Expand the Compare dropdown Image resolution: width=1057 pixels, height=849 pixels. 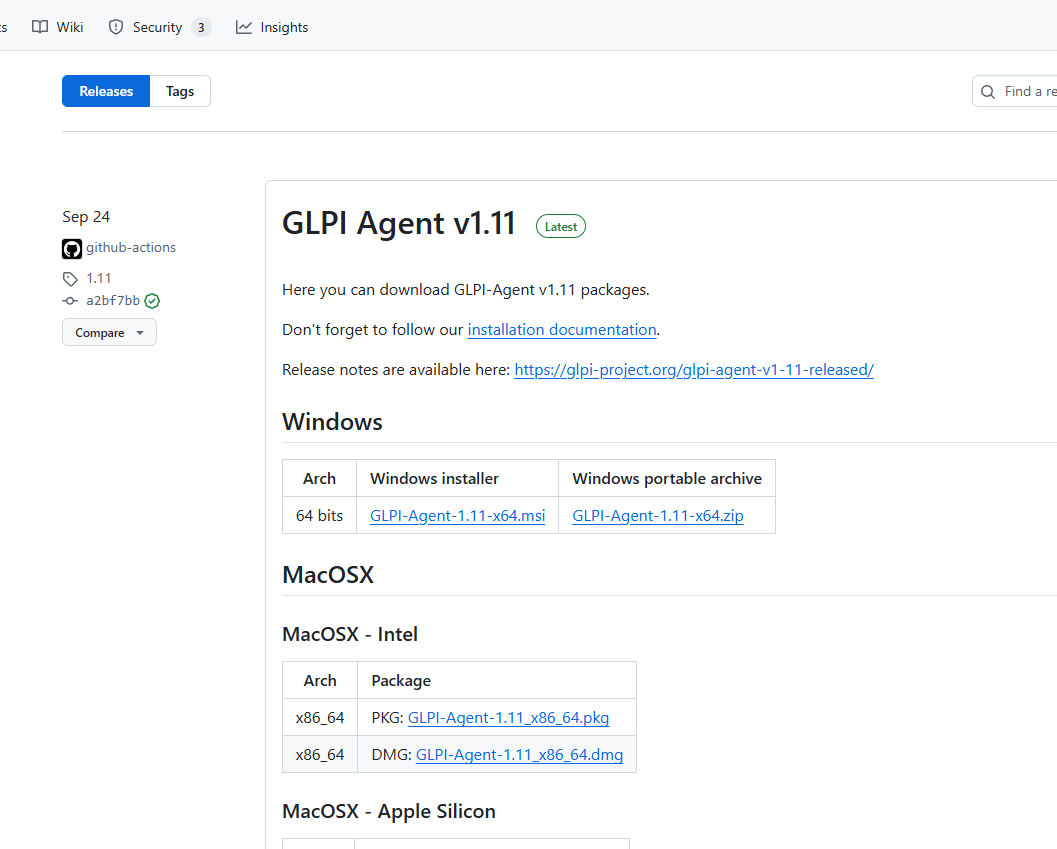(109, 332)
